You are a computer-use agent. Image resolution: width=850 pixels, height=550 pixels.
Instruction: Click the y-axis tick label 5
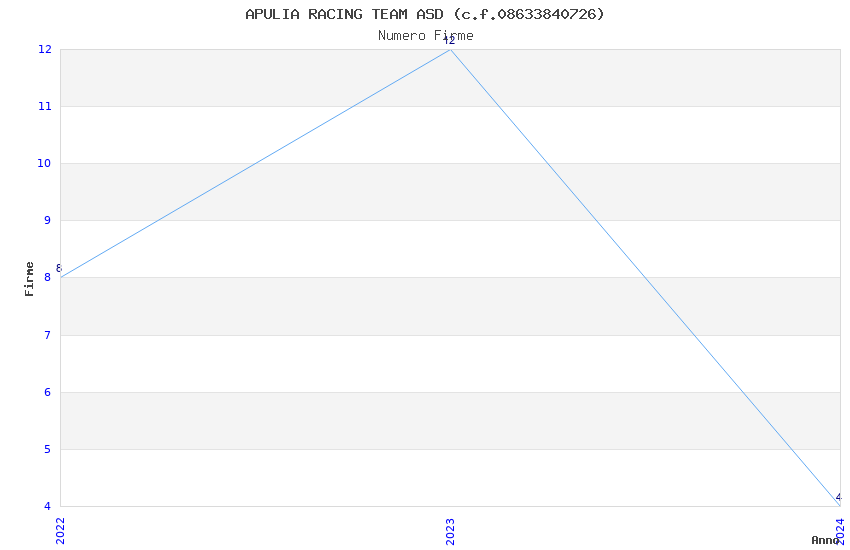pyautogui.click(x=48, y=449)
